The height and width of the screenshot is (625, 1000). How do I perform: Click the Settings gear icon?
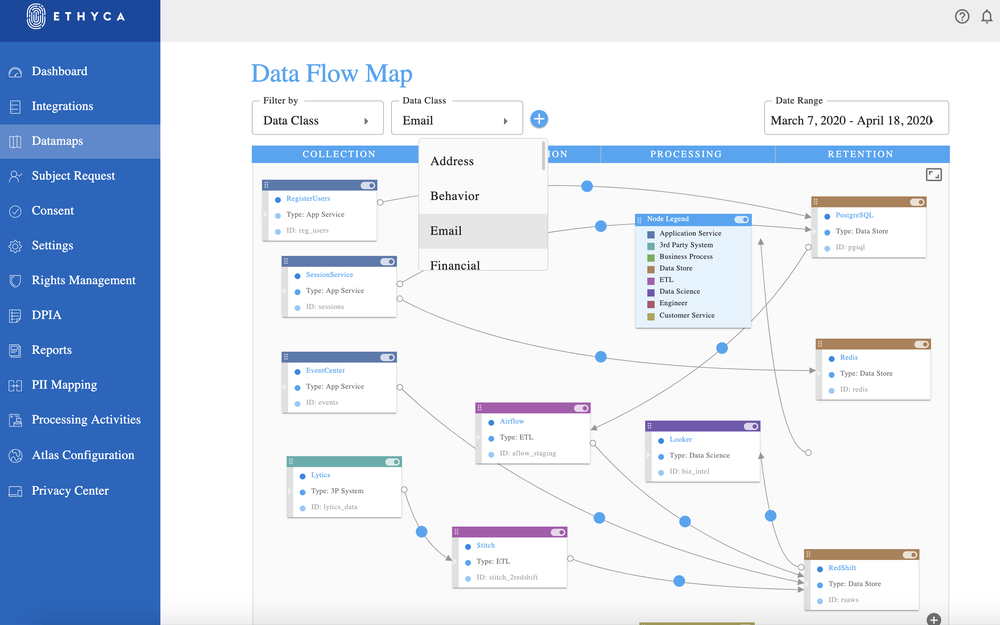click(15, 246)
